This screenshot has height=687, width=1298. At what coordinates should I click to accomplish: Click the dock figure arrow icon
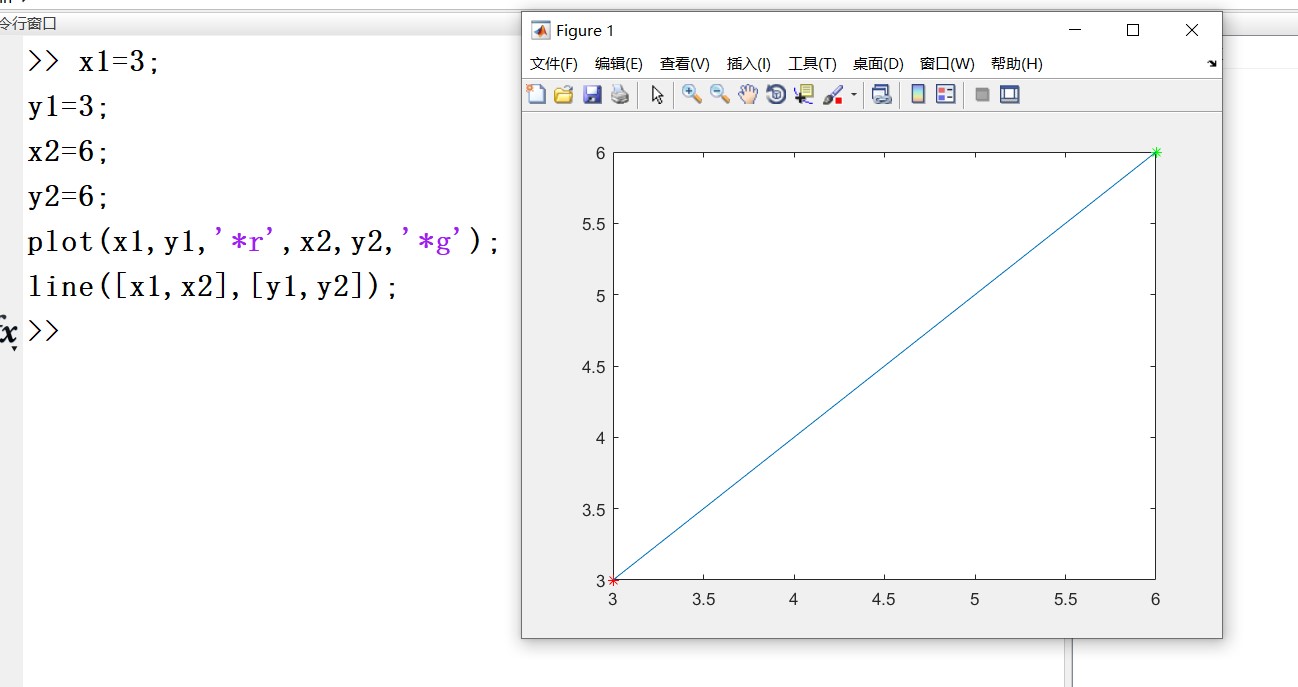point(1212,63)
